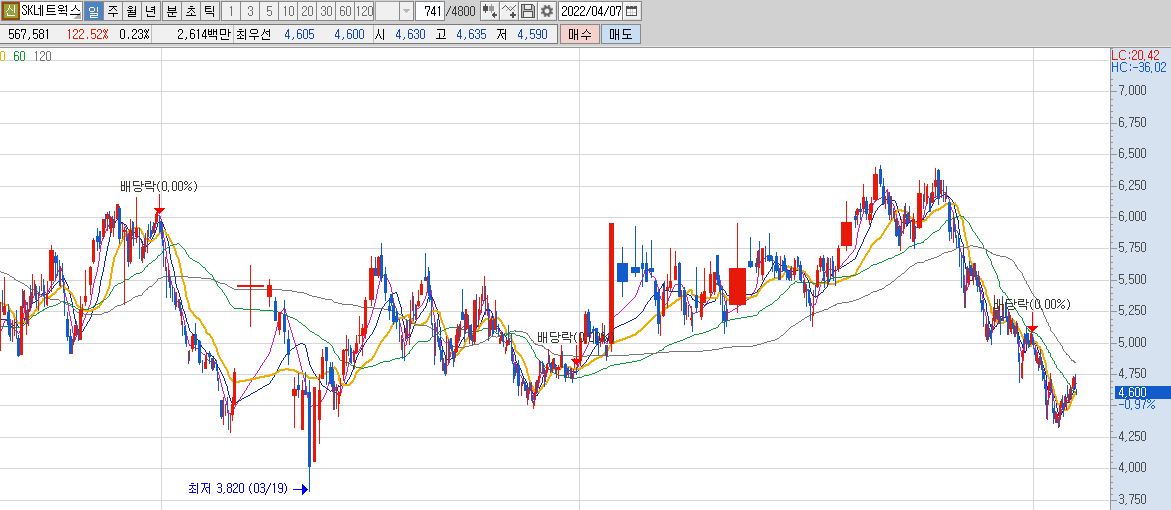Click the volume value 567,581

29,34
